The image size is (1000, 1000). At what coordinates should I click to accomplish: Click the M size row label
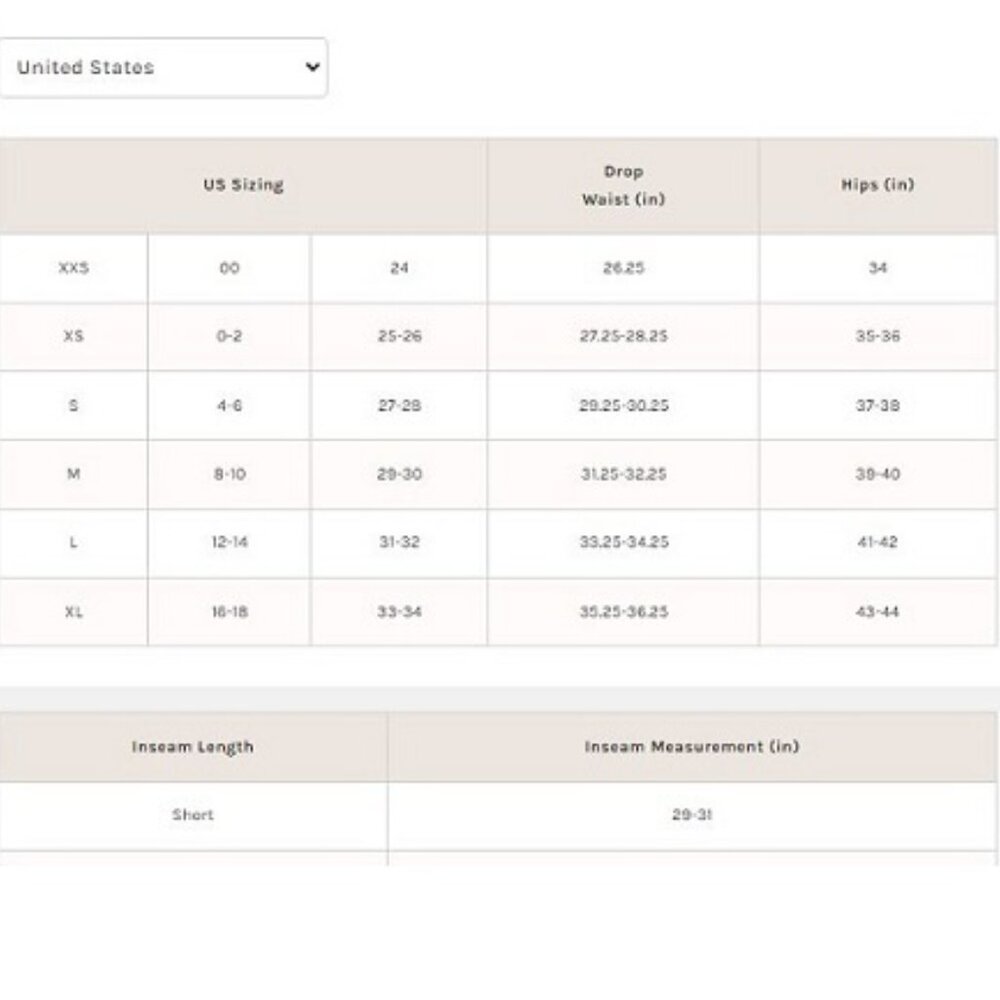[x=73, y=474]
